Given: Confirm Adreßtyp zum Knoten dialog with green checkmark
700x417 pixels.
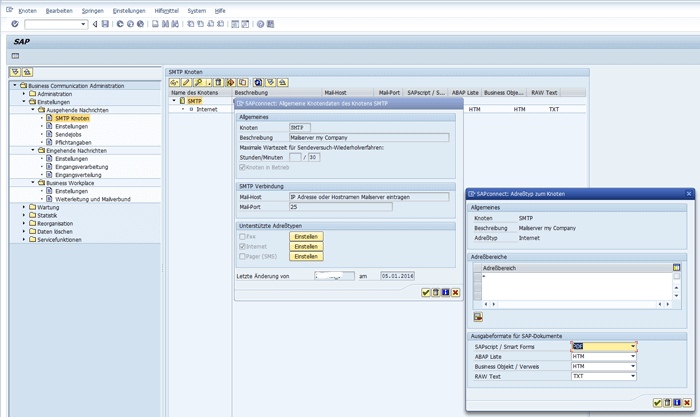Looking at the screenshot, I should click(x=657, y=403).
